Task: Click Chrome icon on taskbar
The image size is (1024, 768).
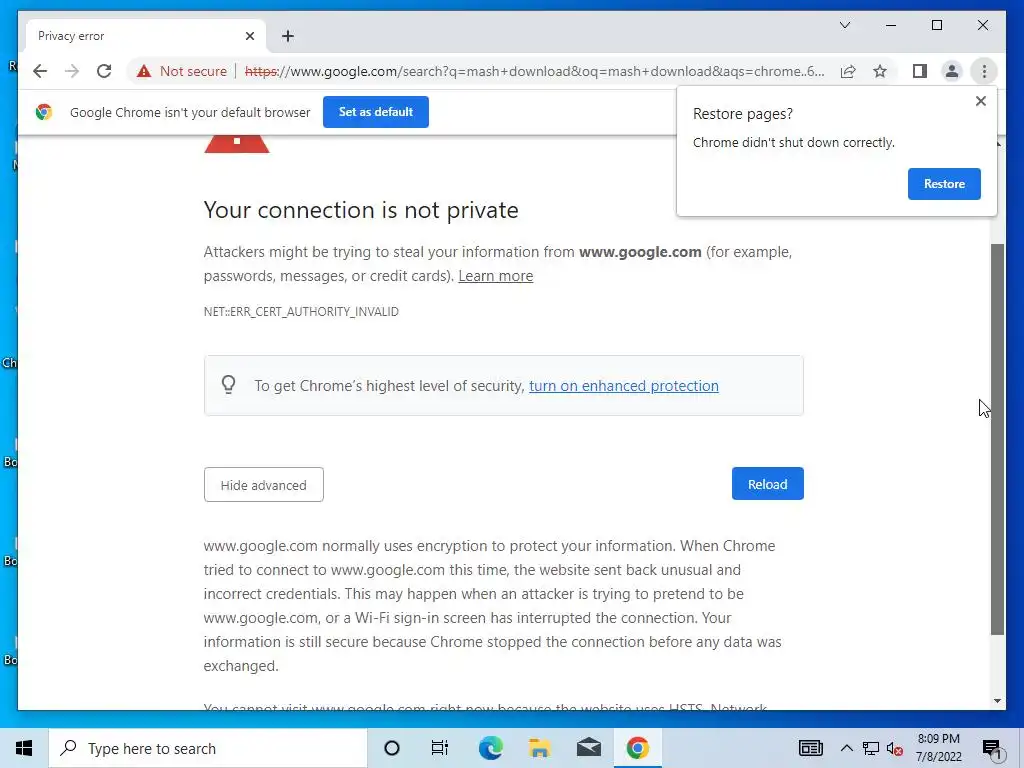Action: coord(637,748)
